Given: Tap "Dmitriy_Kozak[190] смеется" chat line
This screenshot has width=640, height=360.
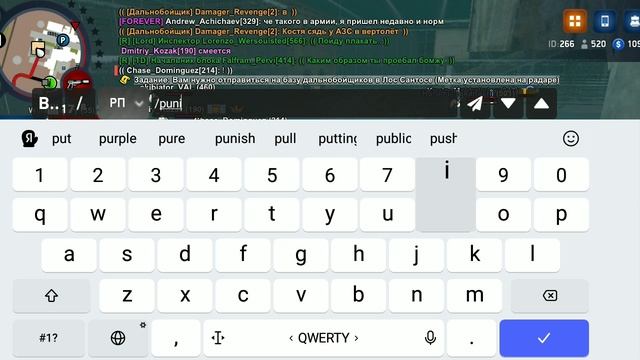Looking at the screenshot, I should tap(176, 51).
